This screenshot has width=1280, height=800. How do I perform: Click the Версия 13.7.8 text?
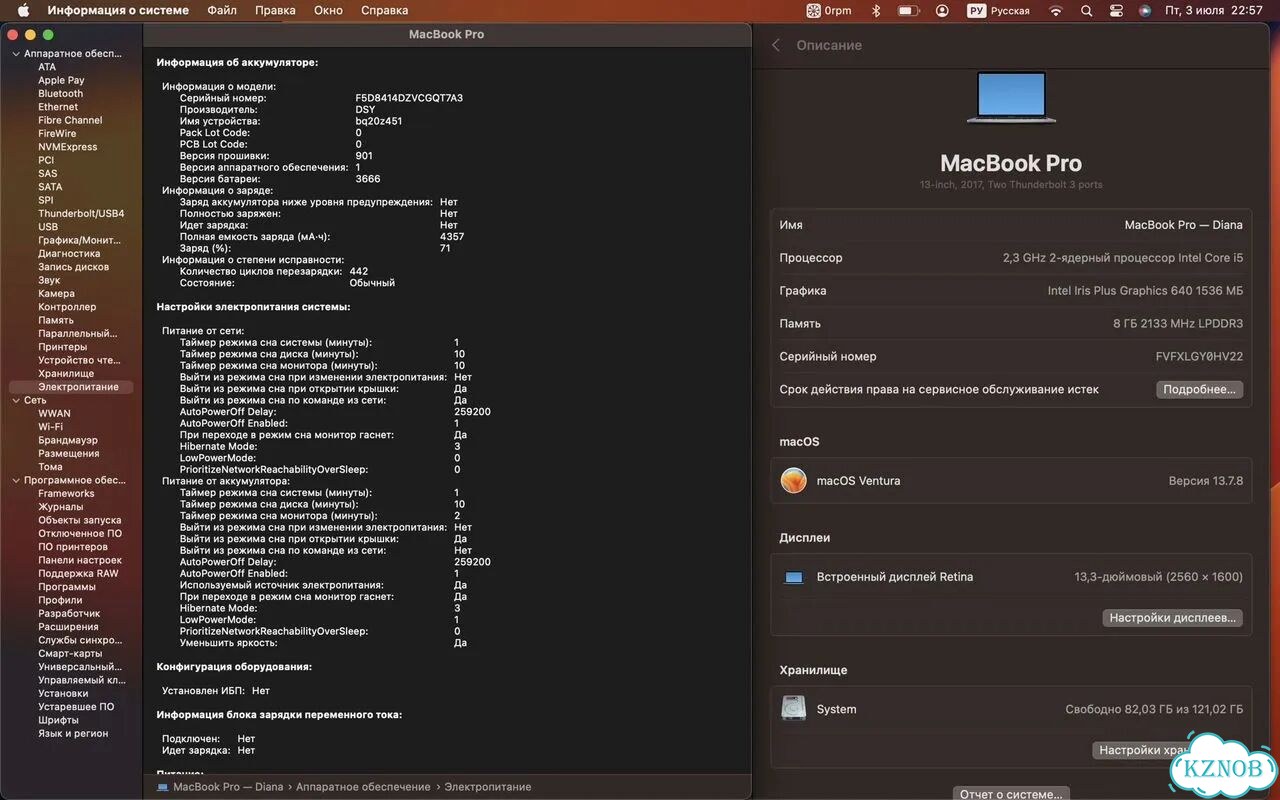point(1206,481)
